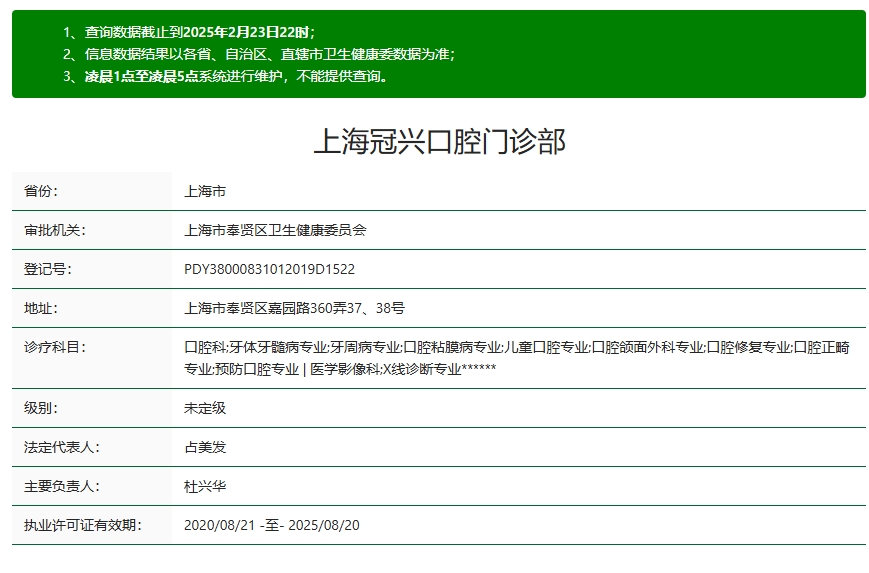Click the 省份 field label

41,191
